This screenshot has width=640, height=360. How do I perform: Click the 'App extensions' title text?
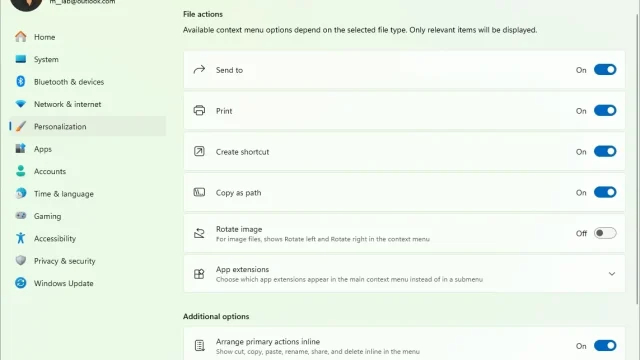coord(242,269)
